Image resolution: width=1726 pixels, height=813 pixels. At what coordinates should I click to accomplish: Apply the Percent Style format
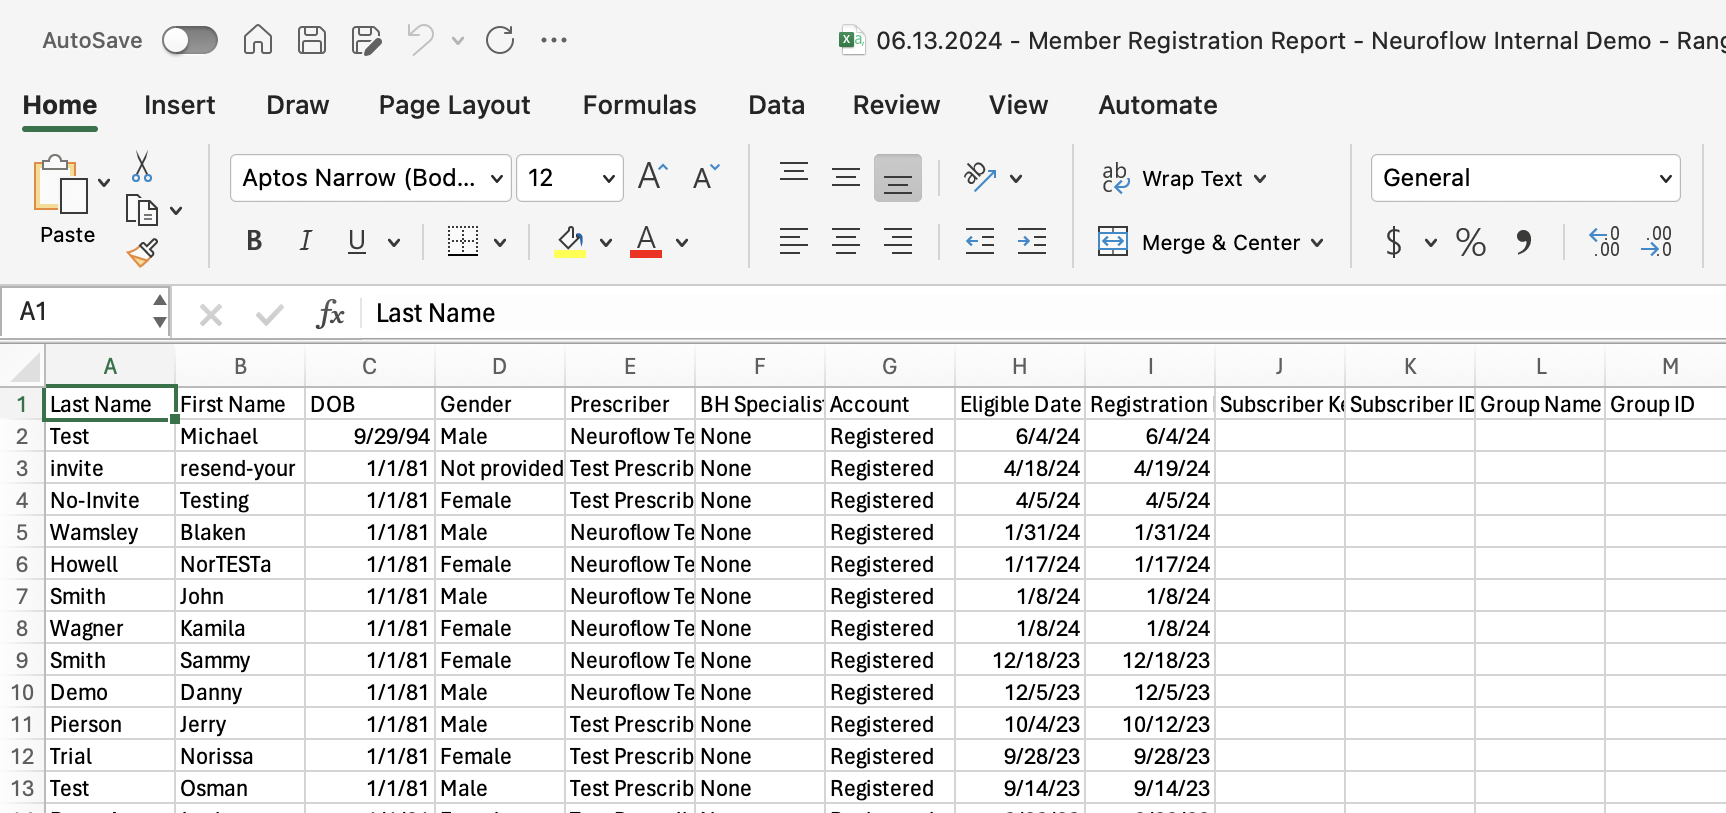coord(1470,241)
